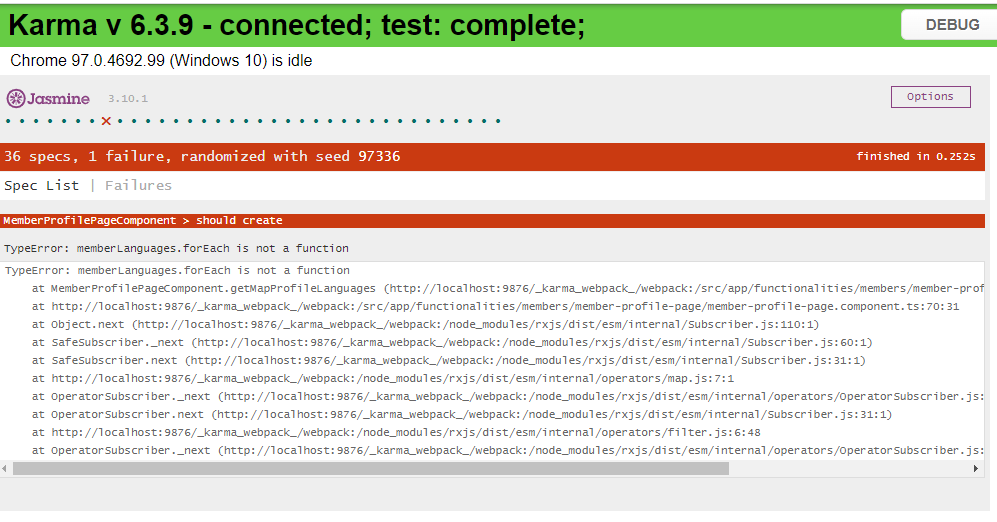The height and width of the screenshot is (522, 997).
Task: Open the MemberProfilePageComponent suite link
Action: [89, 221]
